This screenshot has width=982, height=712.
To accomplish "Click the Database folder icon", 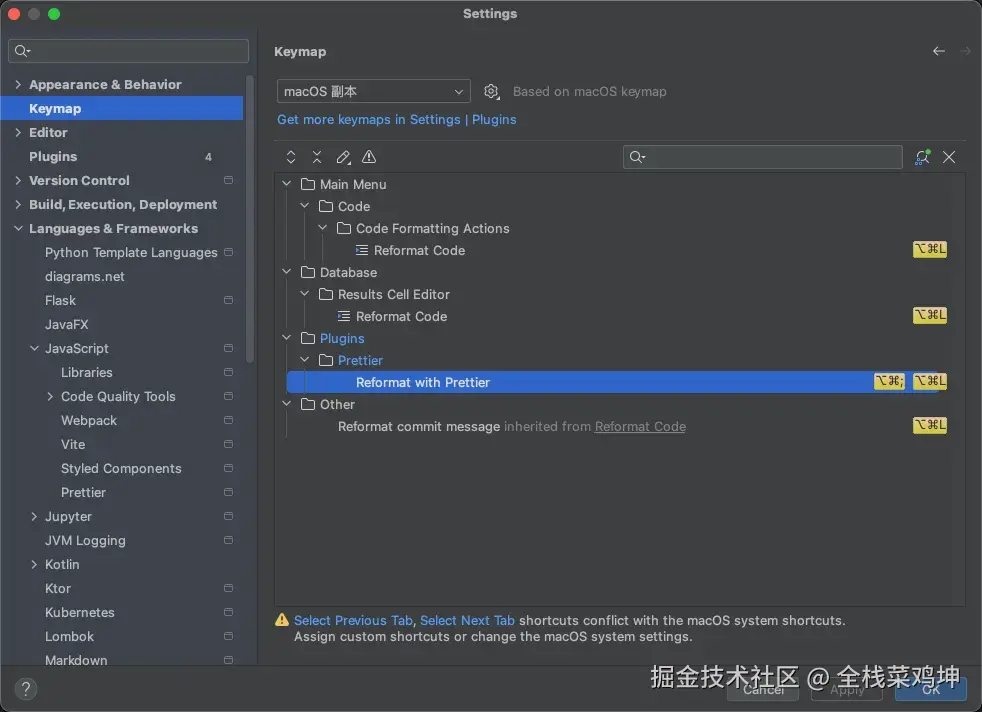I will (x=308, y=272).
